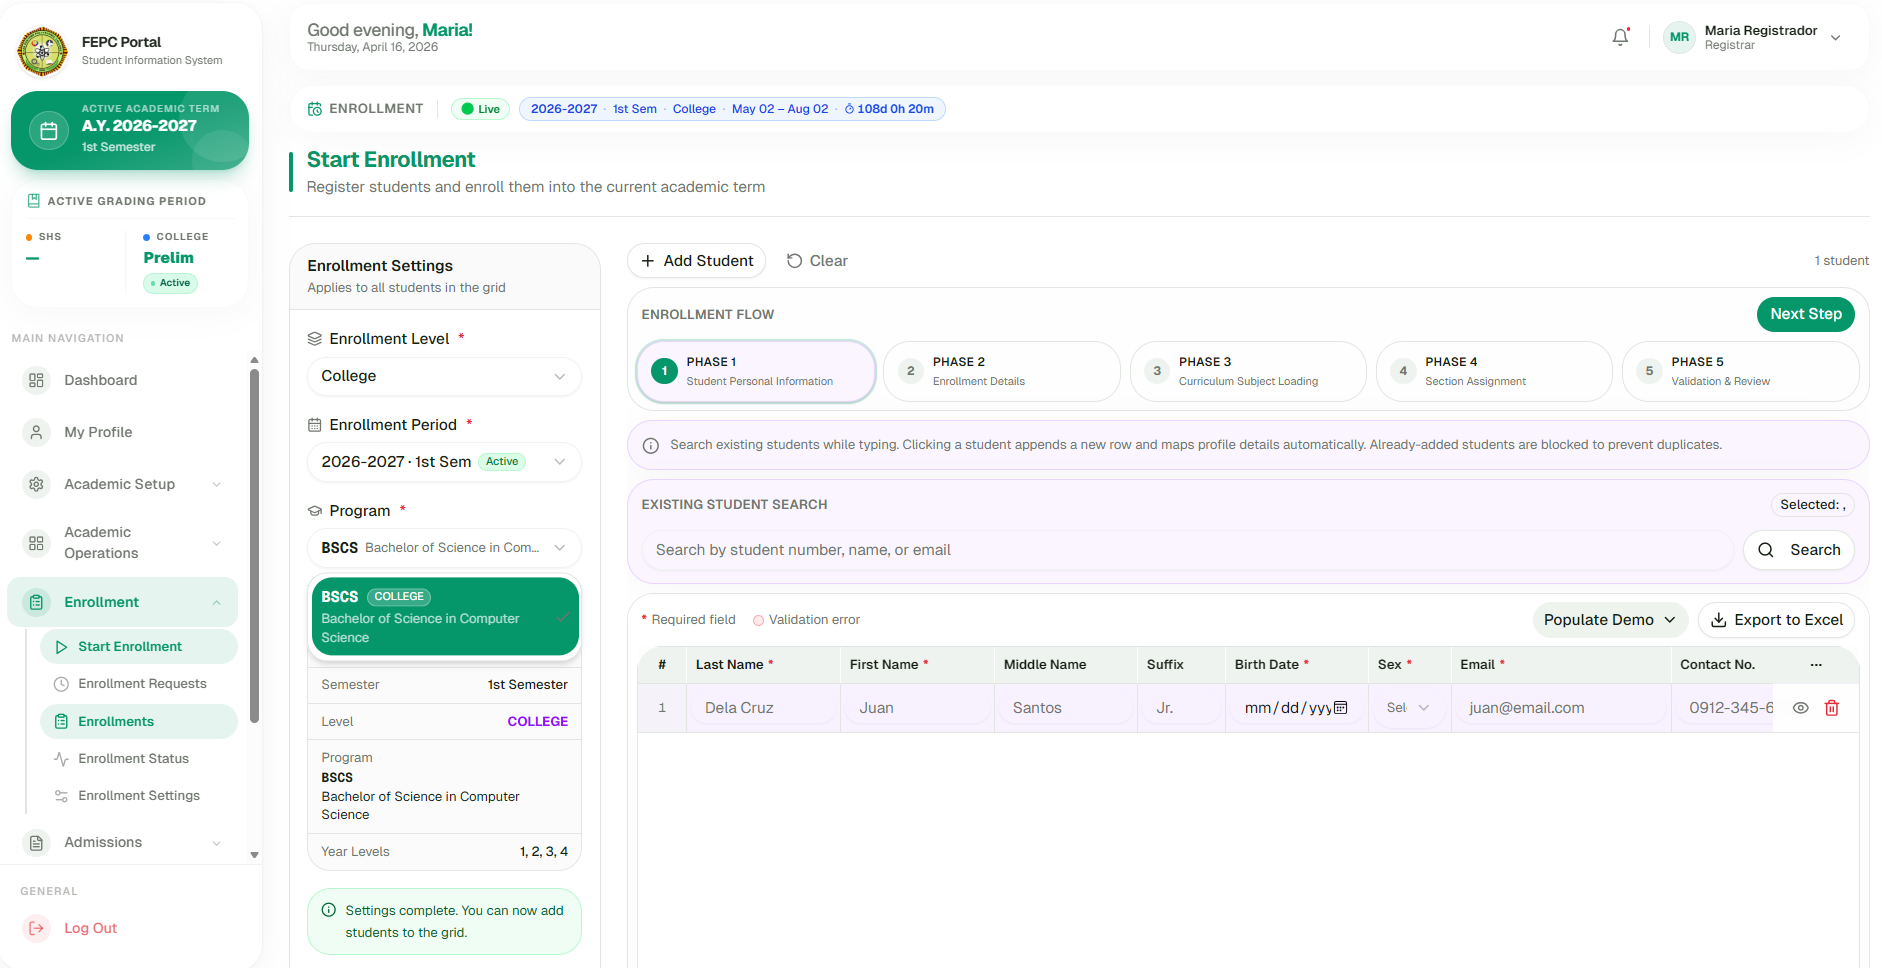
Task: Delete student row with trash icon
Action: 1832,708
